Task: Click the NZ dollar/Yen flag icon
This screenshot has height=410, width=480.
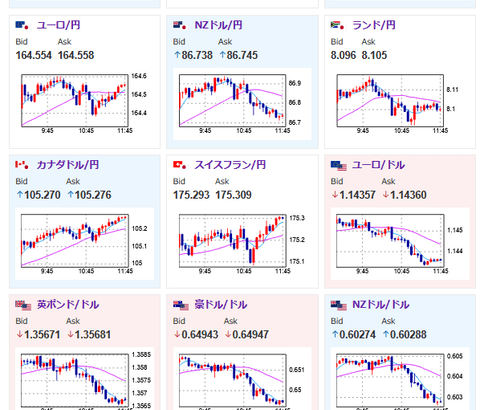Action: [x=180, y=25]
